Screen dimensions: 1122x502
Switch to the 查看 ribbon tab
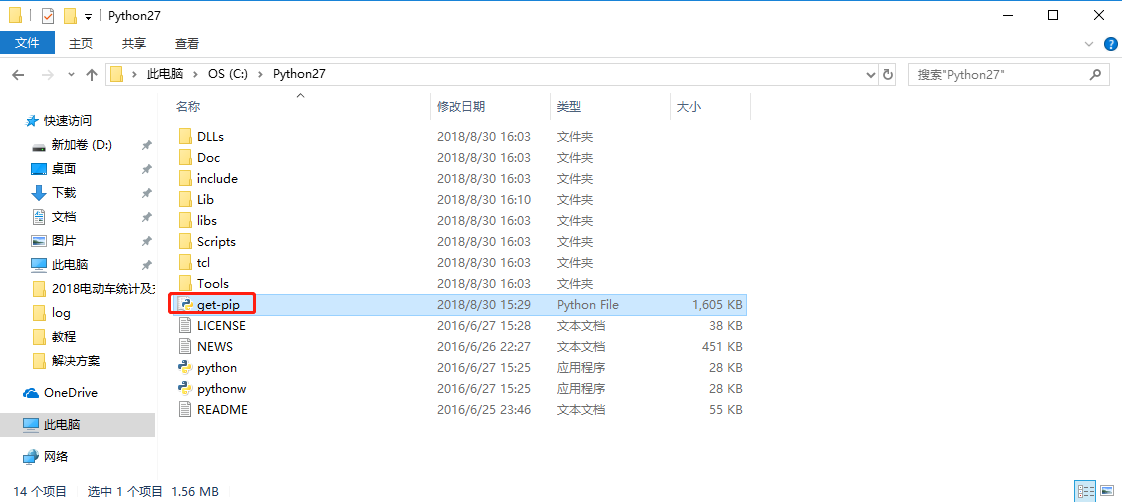(187, 44)
